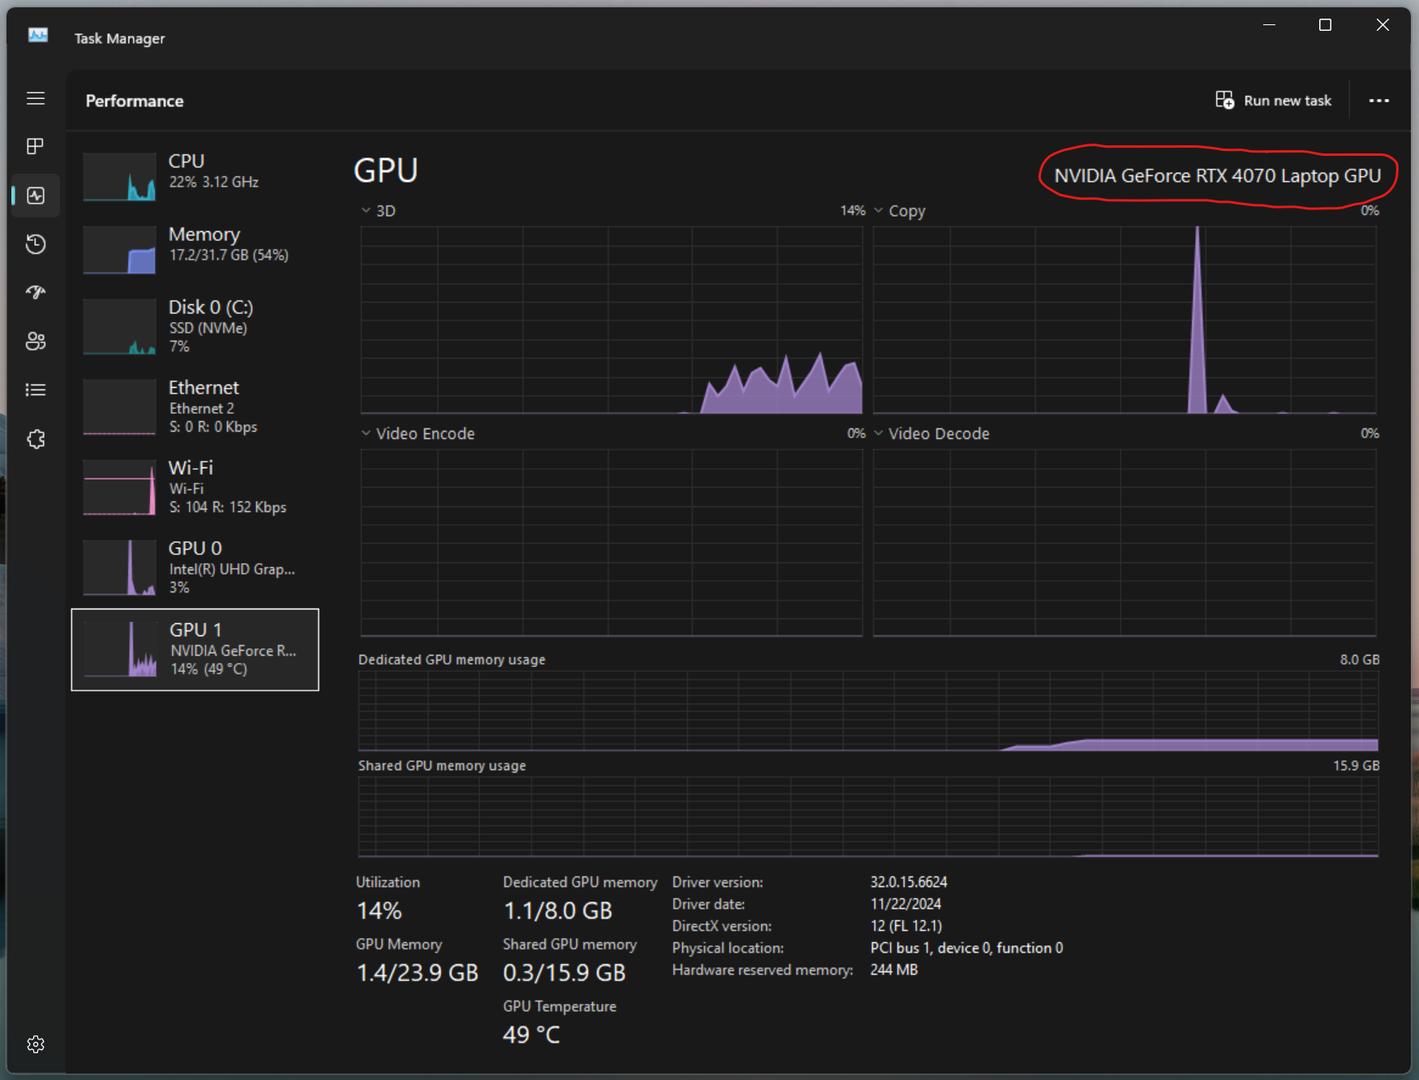Click the 14% Utilization value
Image resolution: width=1419 pixels, height=1080 pixels.
pyautogui.click(x=379, y=911)
